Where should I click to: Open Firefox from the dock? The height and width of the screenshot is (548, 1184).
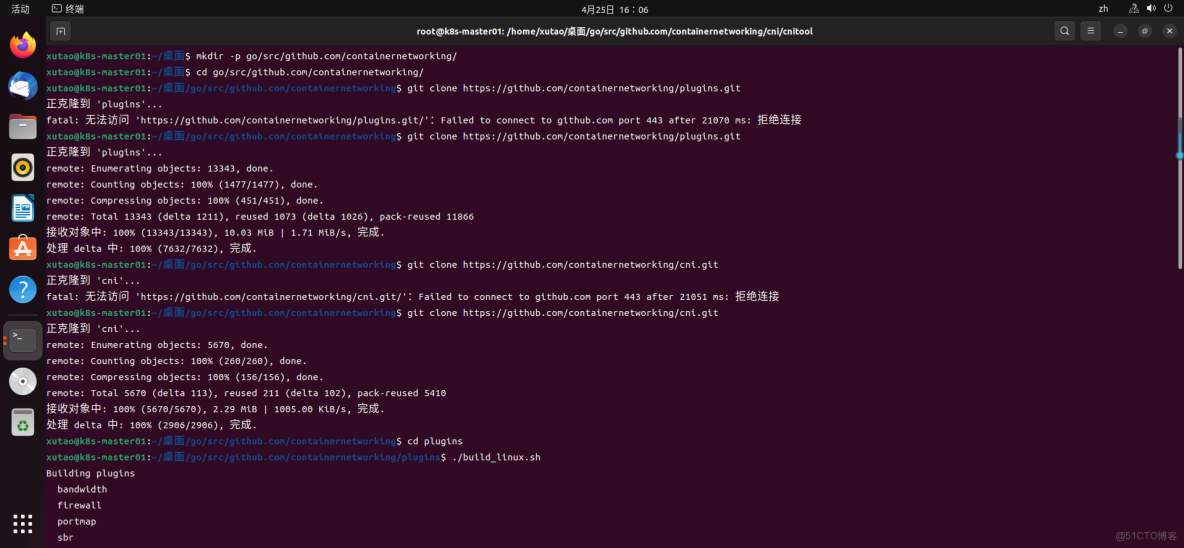click(23, 45)
